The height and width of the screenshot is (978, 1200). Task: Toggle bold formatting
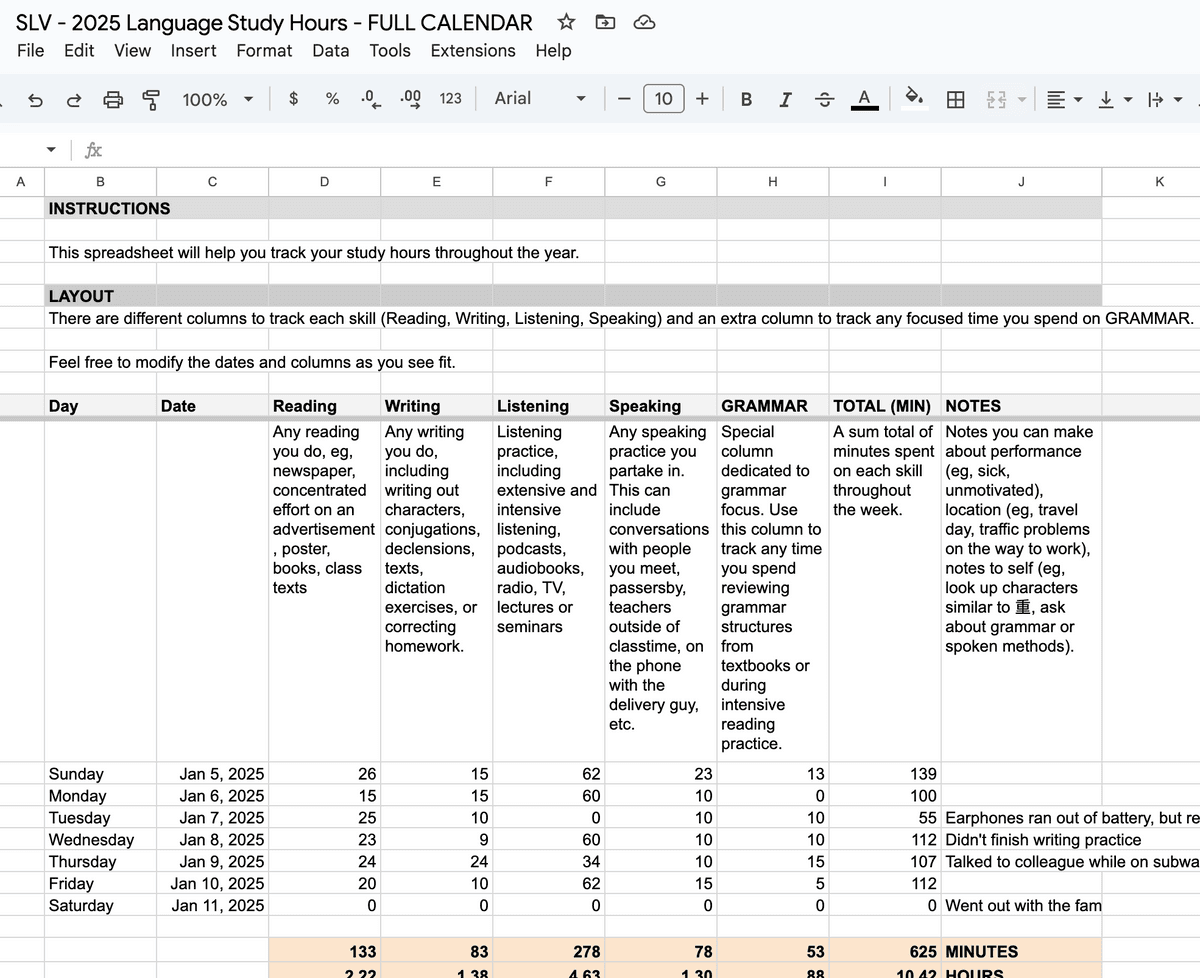pos(746,98)
